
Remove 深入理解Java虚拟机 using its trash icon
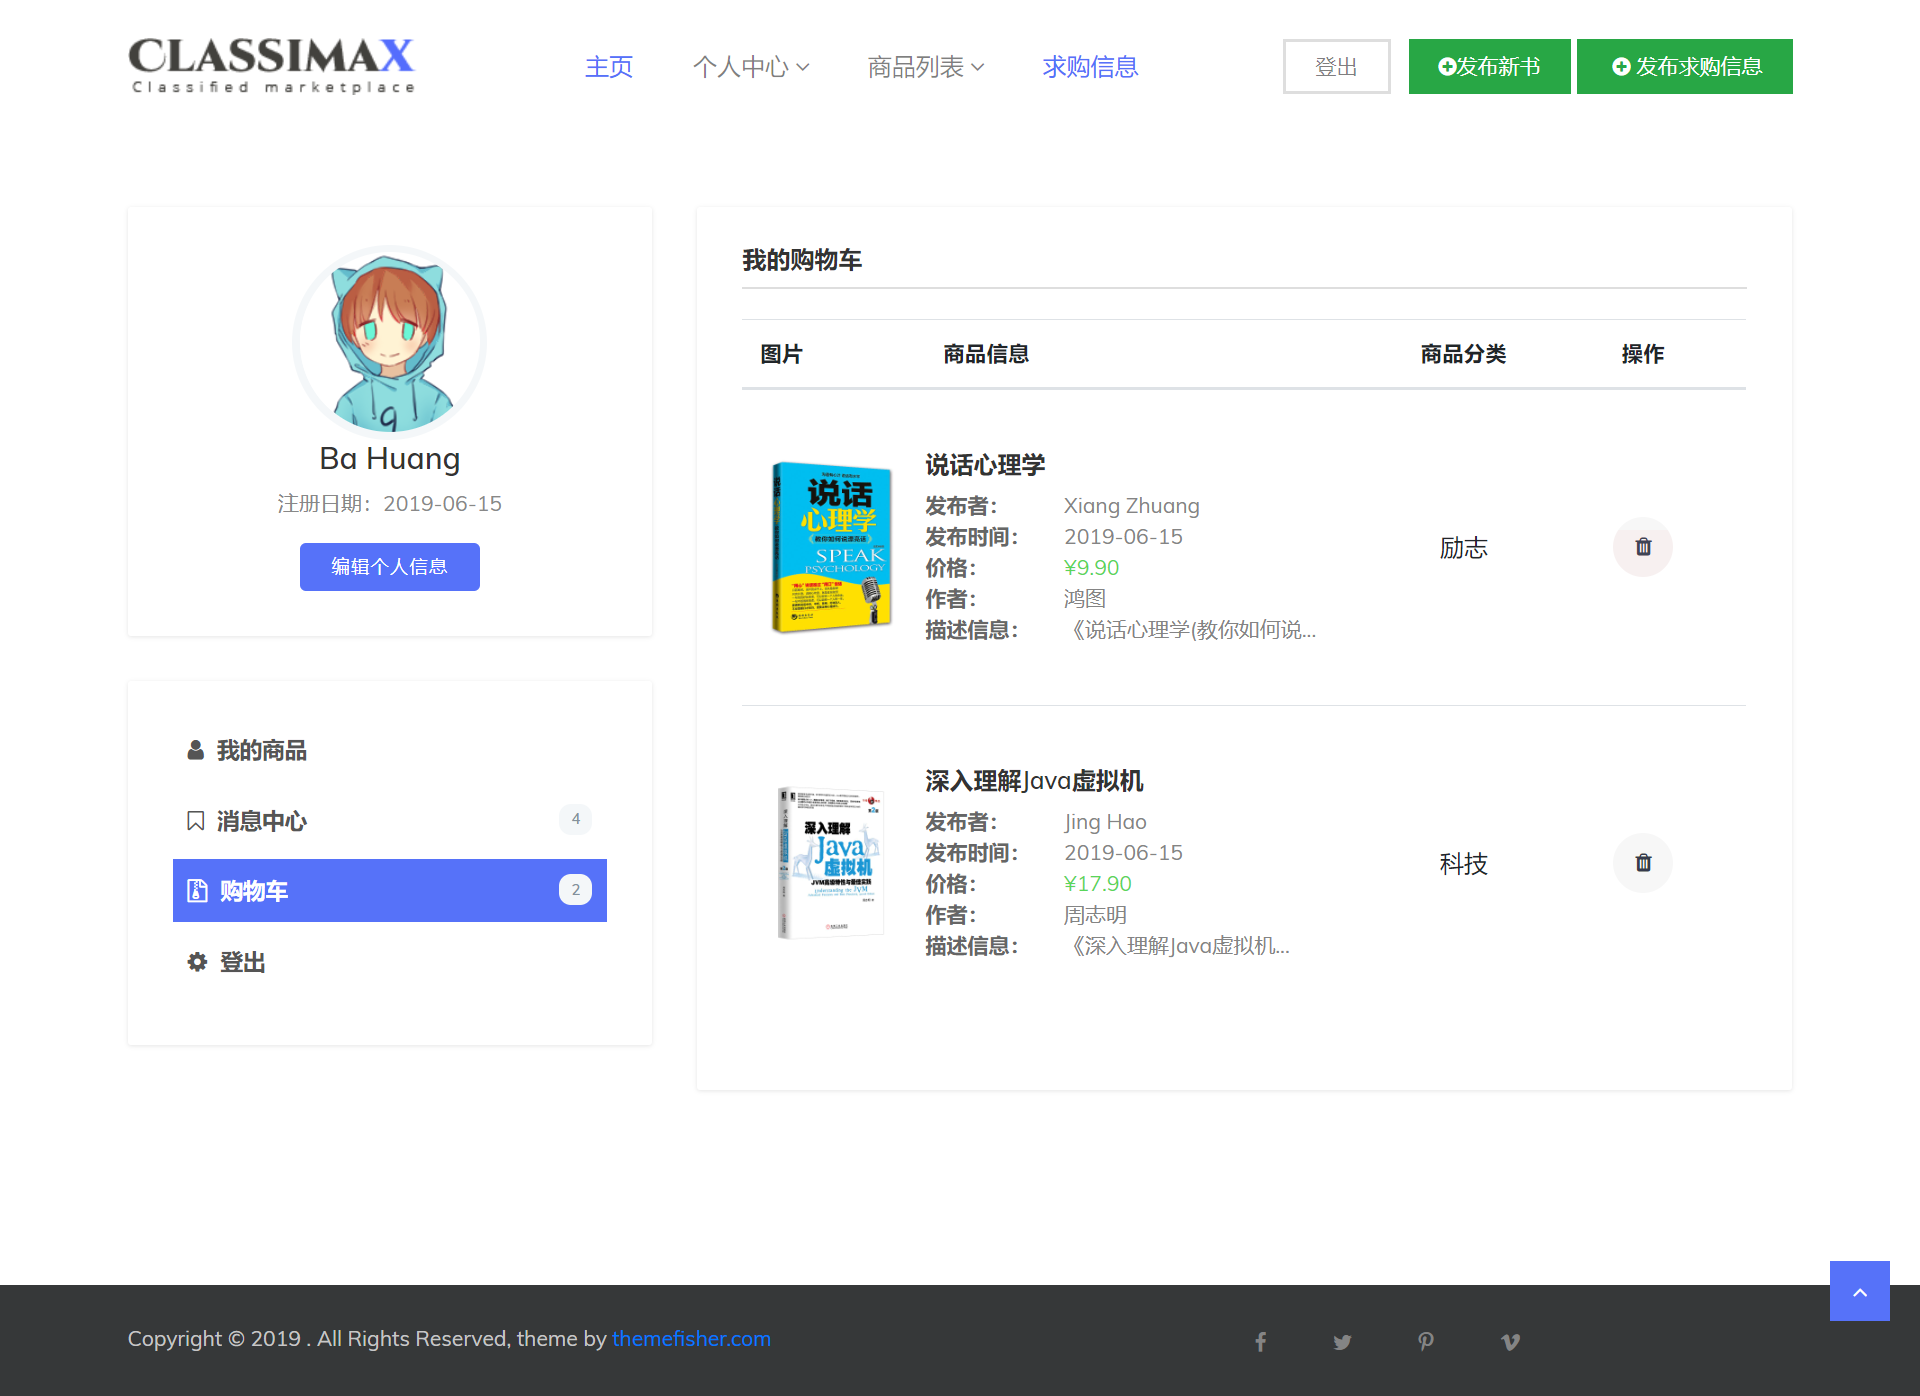click(x=1642, y=863)
